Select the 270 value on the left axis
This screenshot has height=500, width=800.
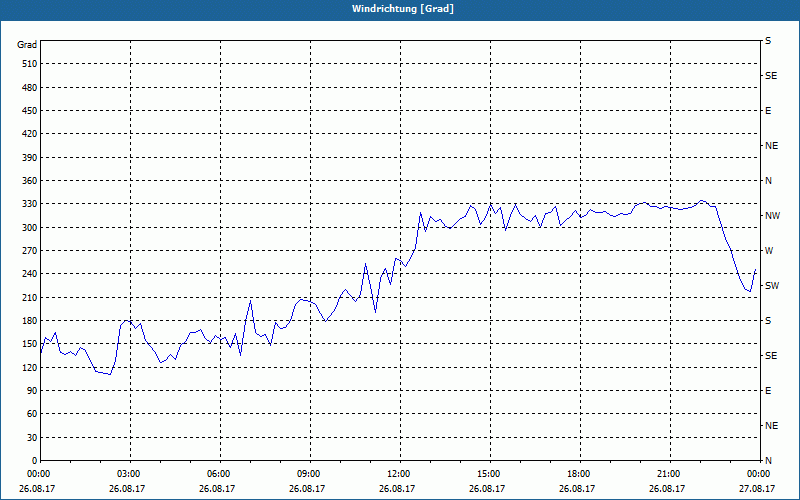(30, 251)
